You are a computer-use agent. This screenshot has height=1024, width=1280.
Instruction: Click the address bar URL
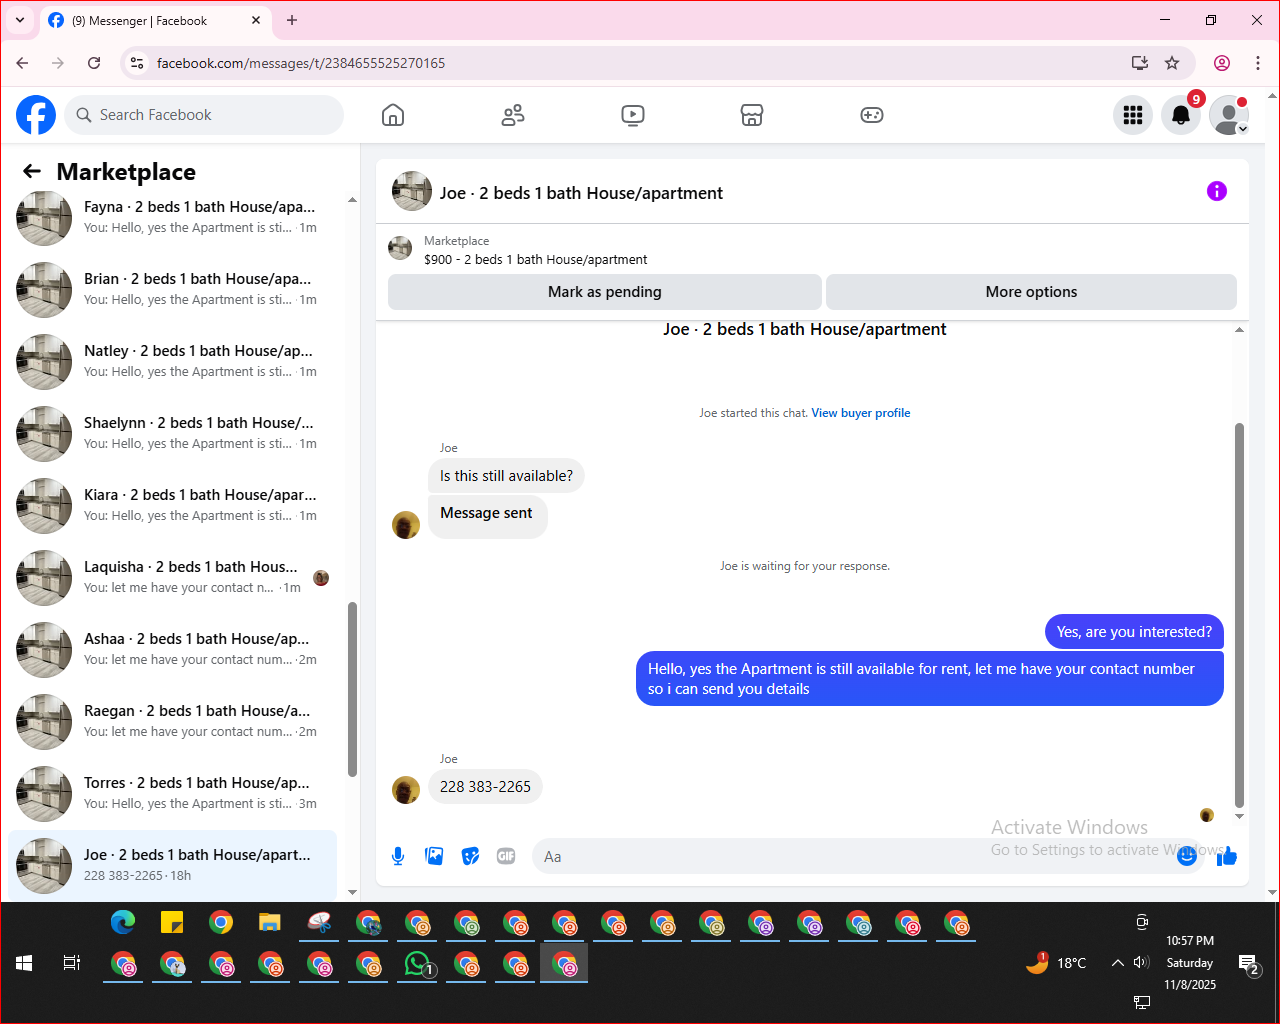click(301, 63)
